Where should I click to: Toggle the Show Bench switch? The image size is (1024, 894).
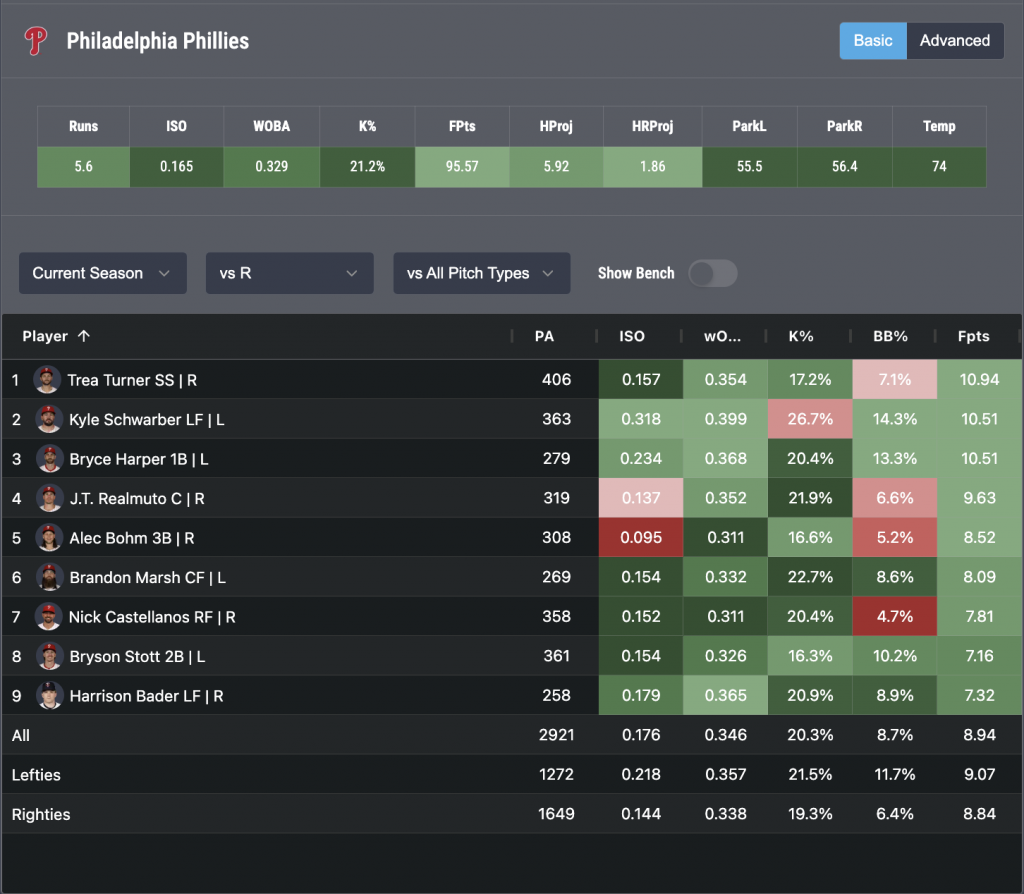(x=712, y=273)
